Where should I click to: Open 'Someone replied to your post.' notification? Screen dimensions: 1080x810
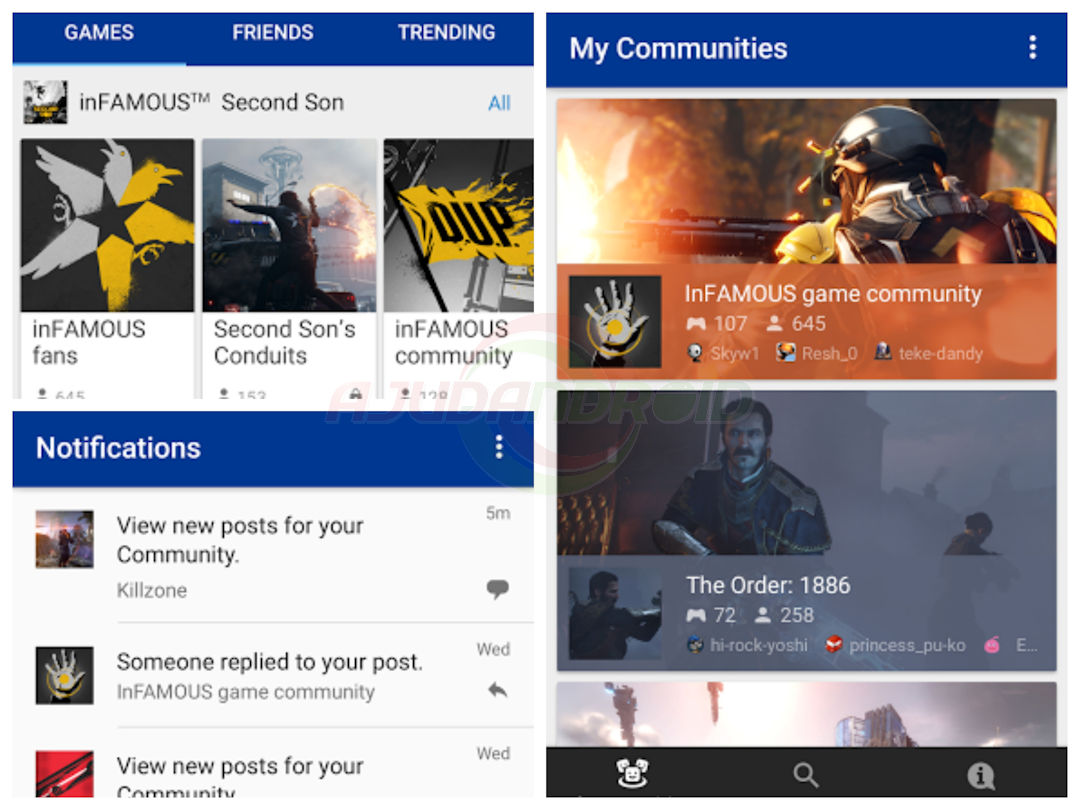click(x=273, y=675)
